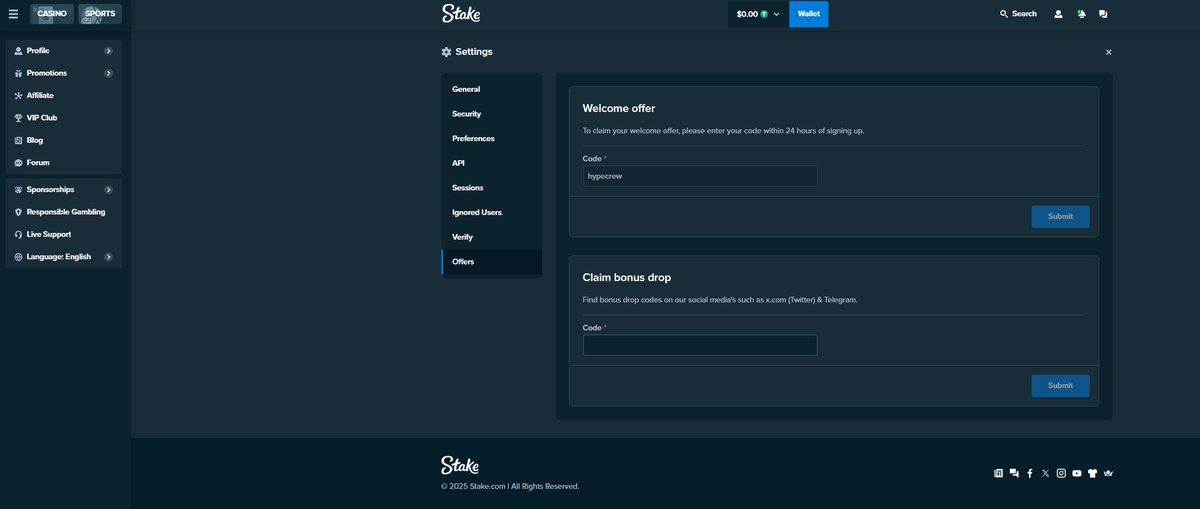
Task: Open Forum in the sidebar
Action: (64, 162)
